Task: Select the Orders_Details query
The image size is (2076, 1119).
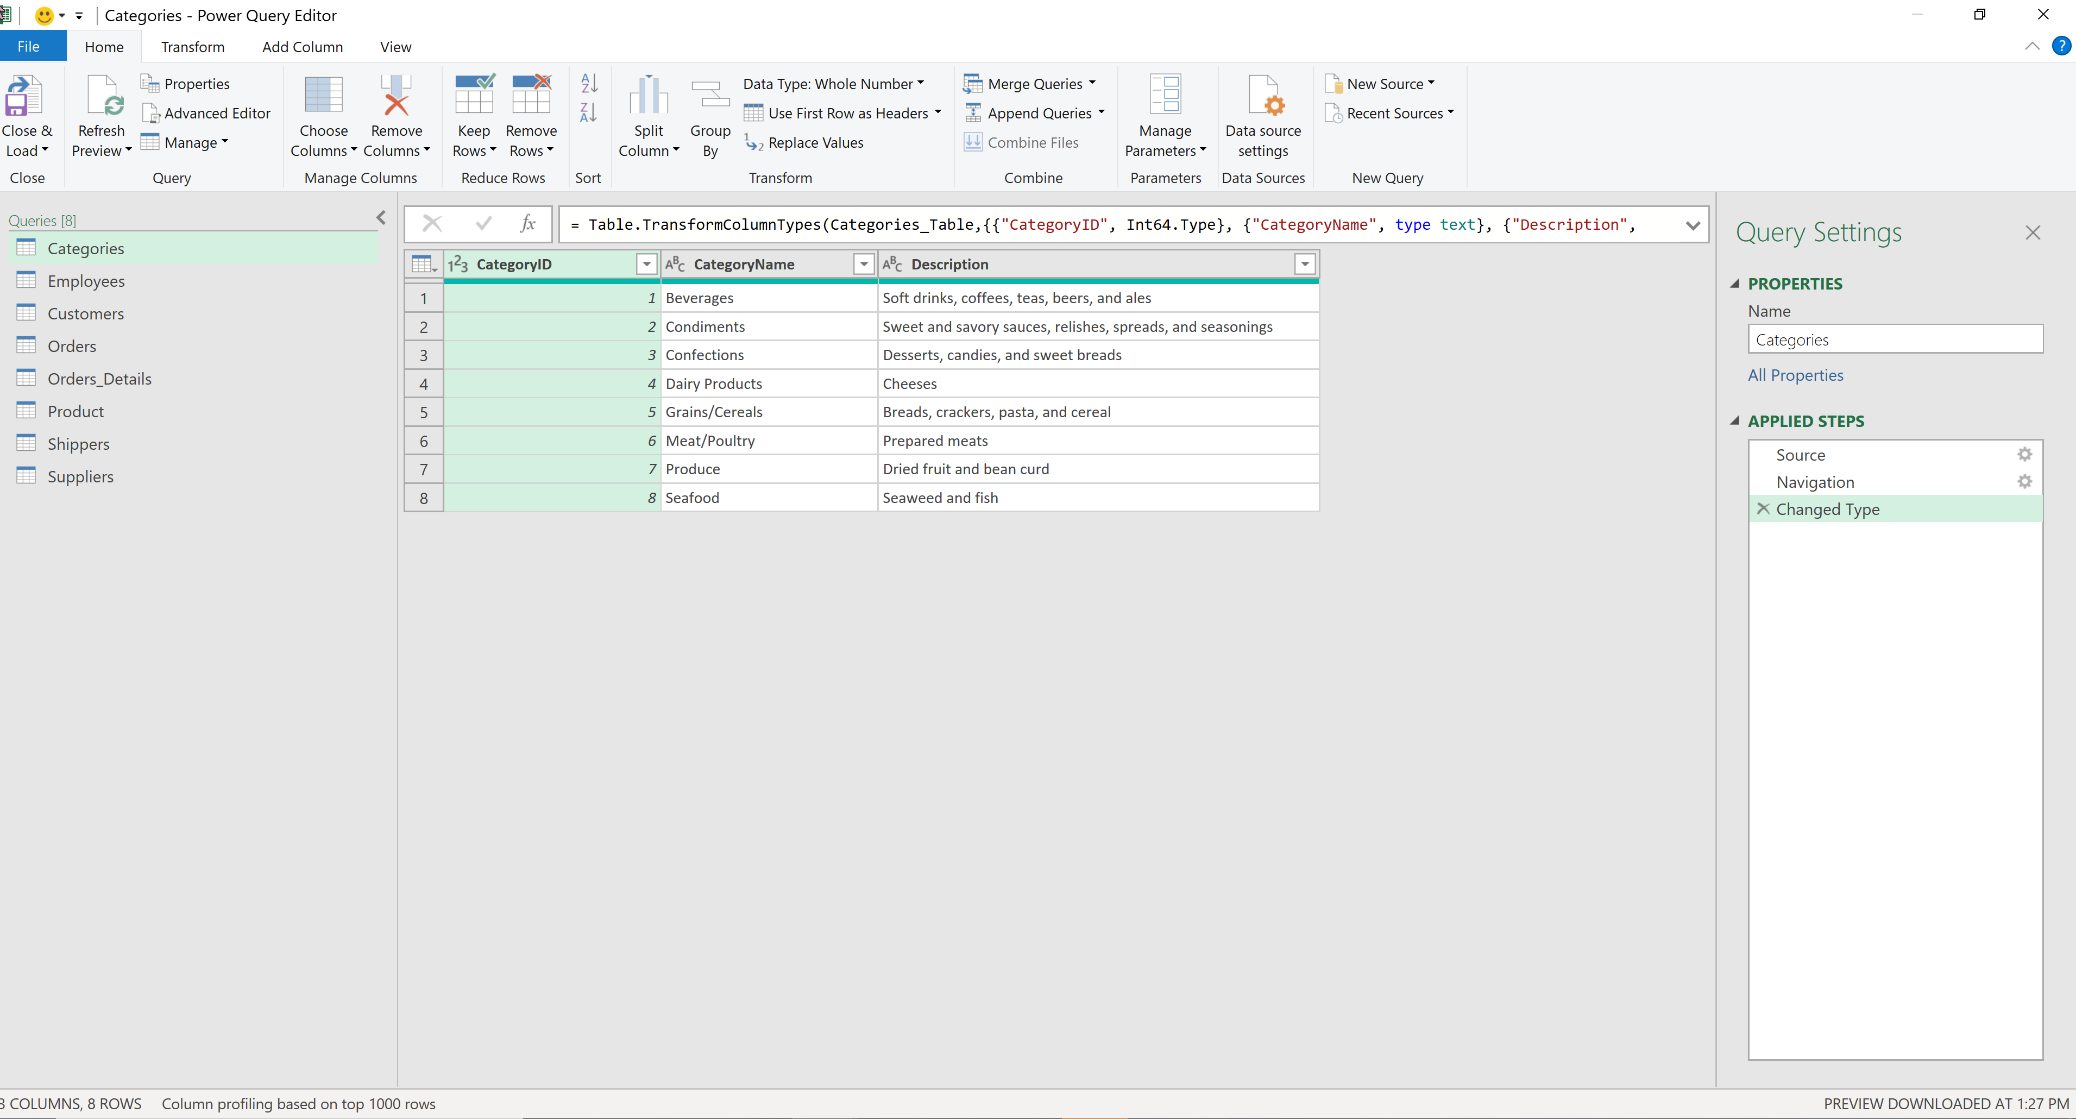Action: [195, 379]
